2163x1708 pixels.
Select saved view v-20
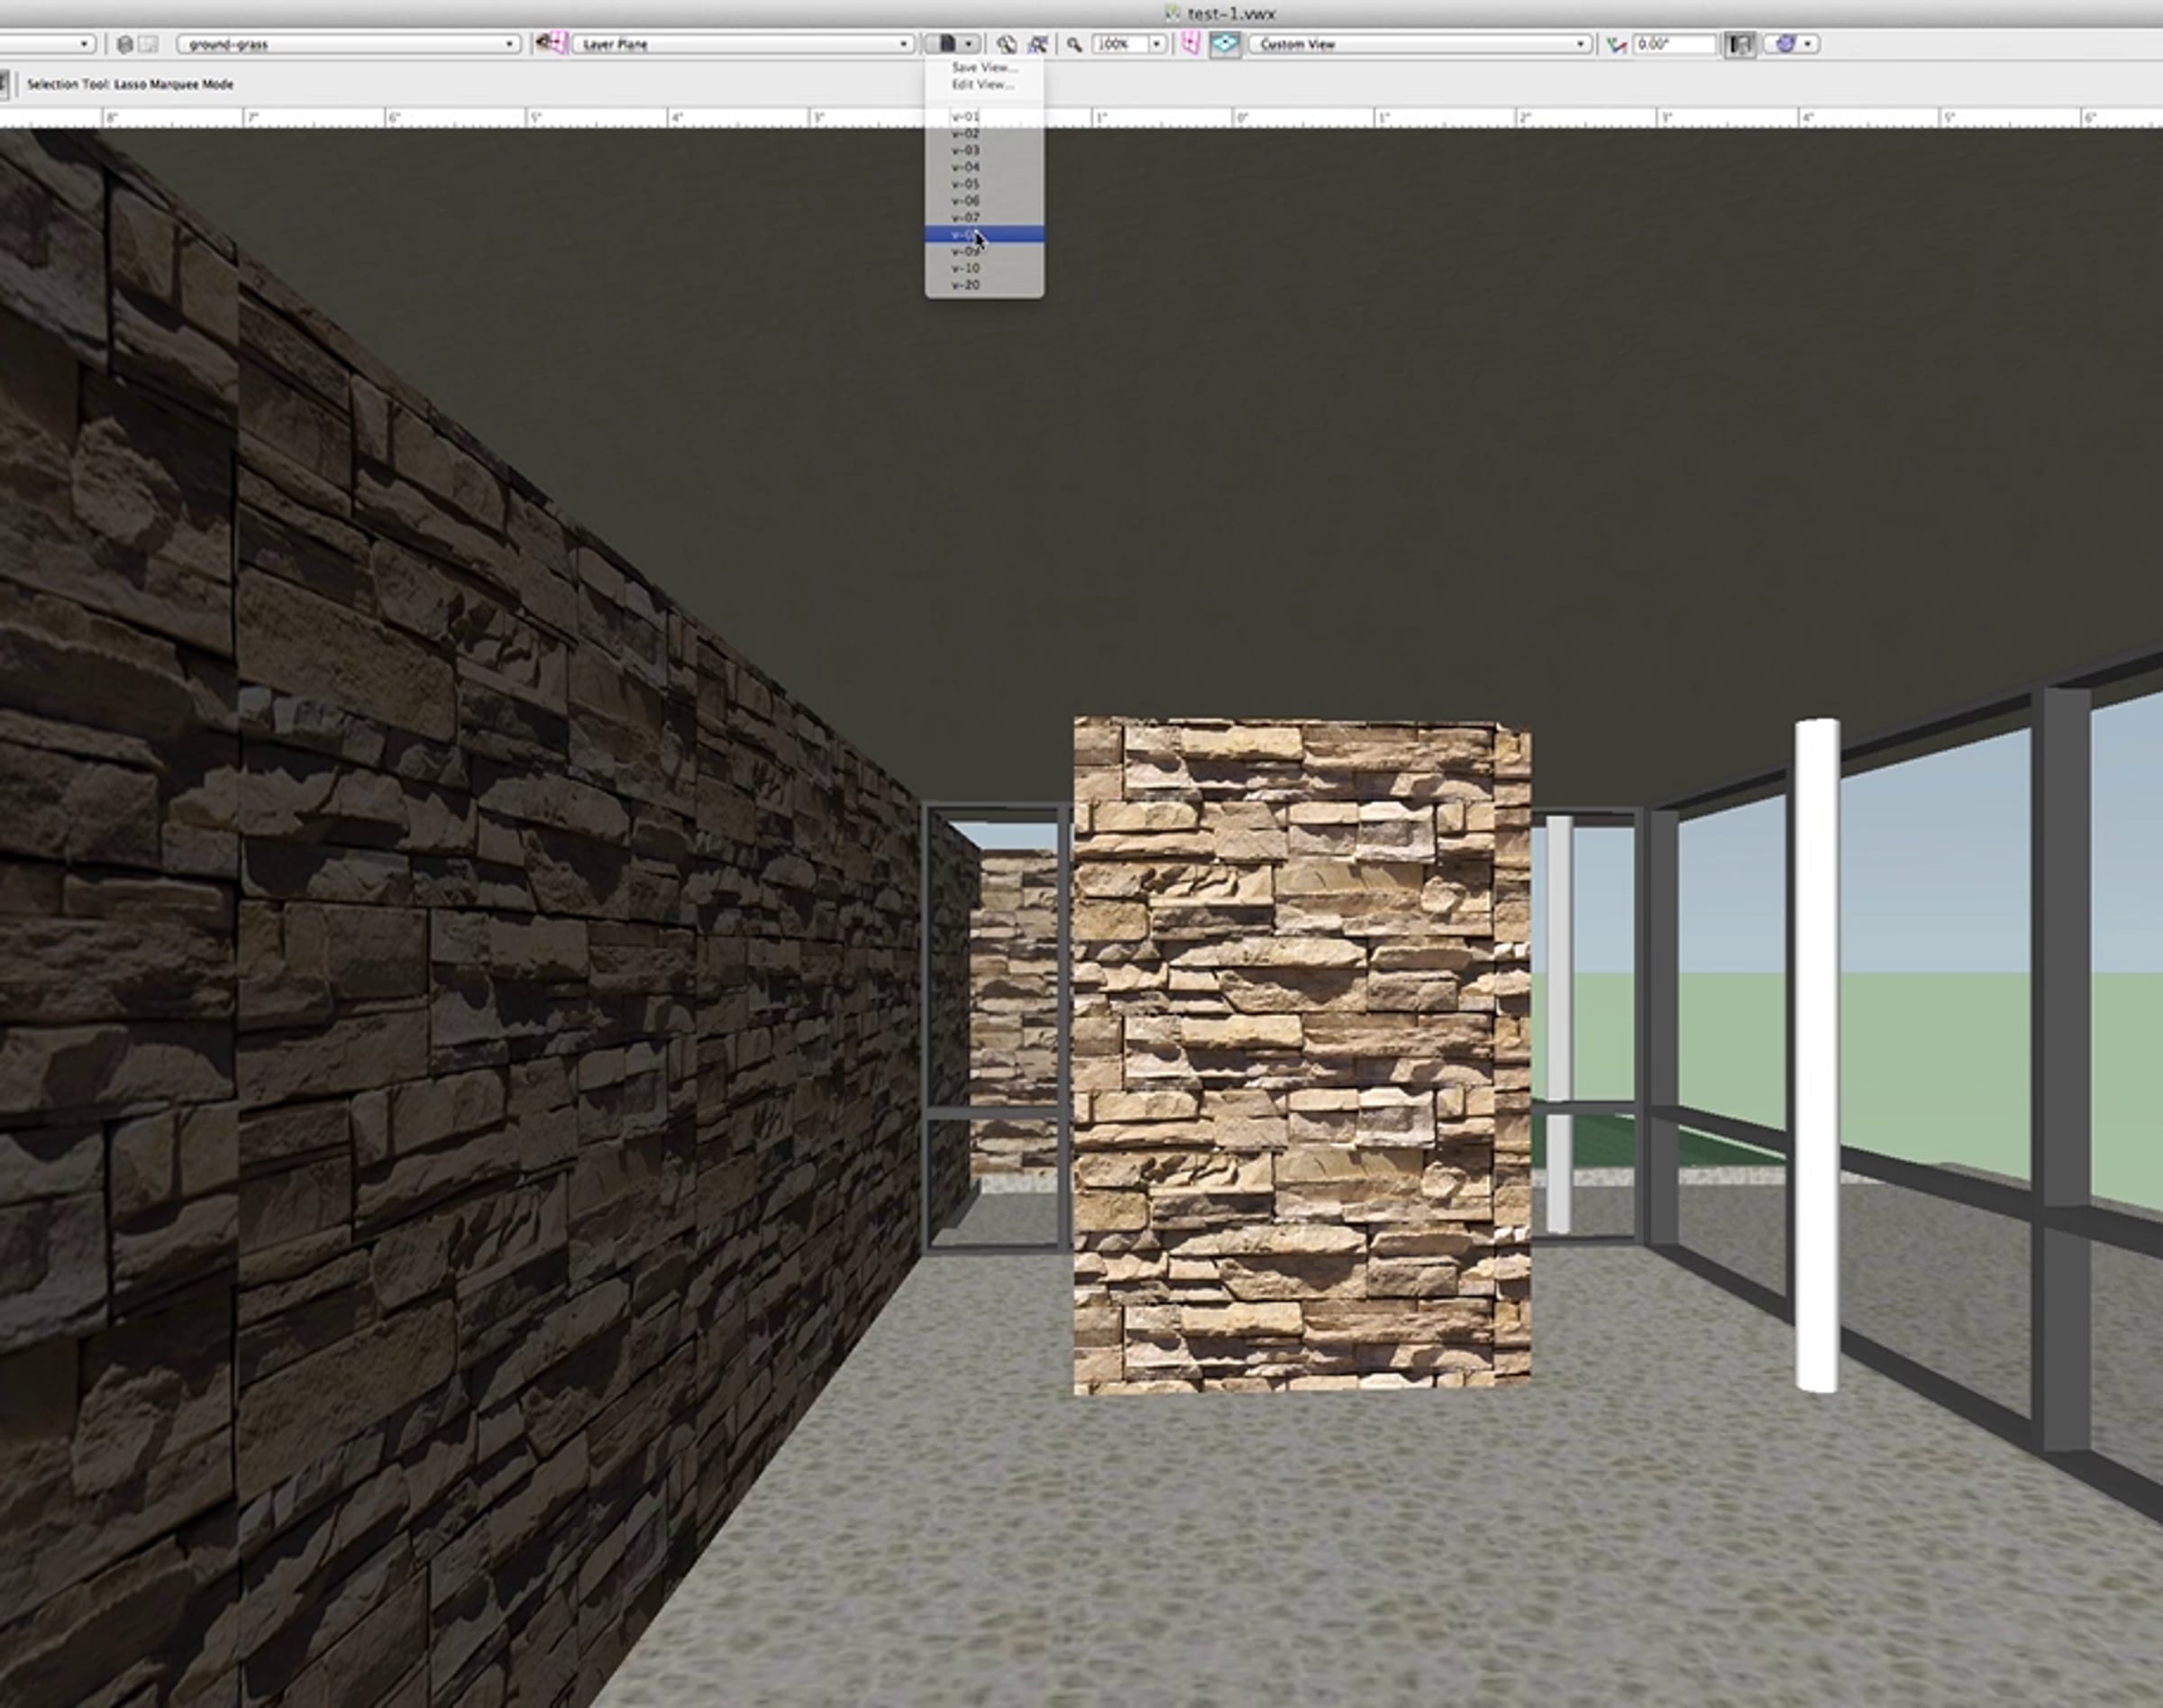click(x=965, y=285)
